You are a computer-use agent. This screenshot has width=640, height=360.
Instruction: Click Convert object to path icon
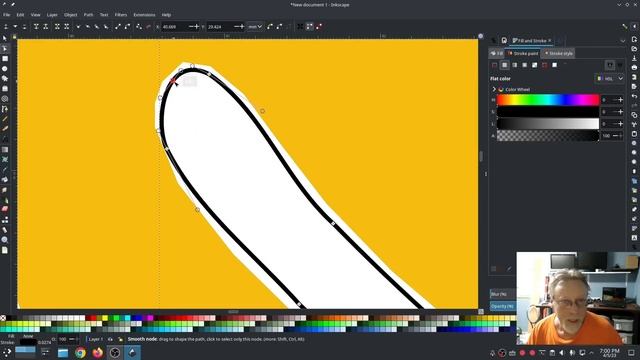pyautogui.click(x=139, y=27)
